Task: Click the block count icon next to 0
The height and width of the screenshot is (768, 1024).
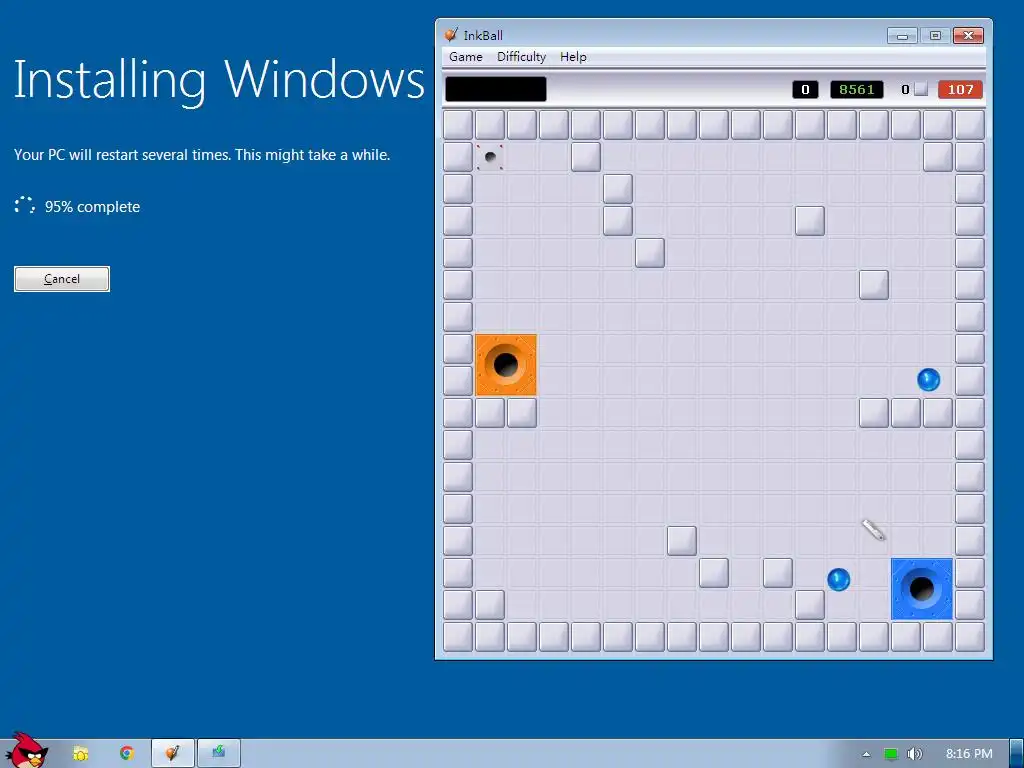Action: pos(921,89)
